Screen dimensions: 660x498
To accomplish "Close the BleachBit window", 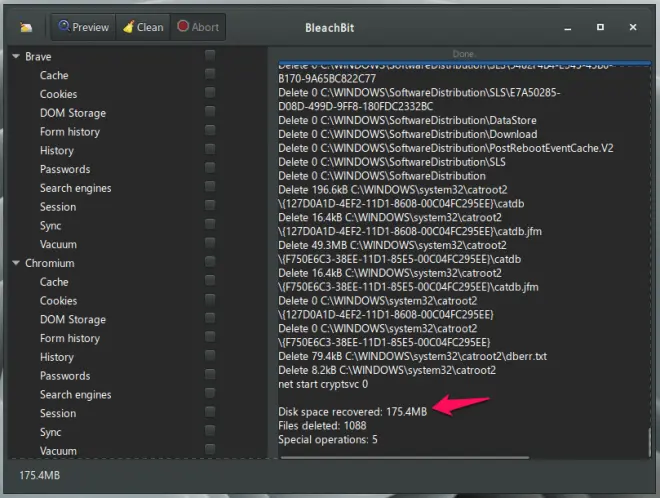I will point(633,27).
